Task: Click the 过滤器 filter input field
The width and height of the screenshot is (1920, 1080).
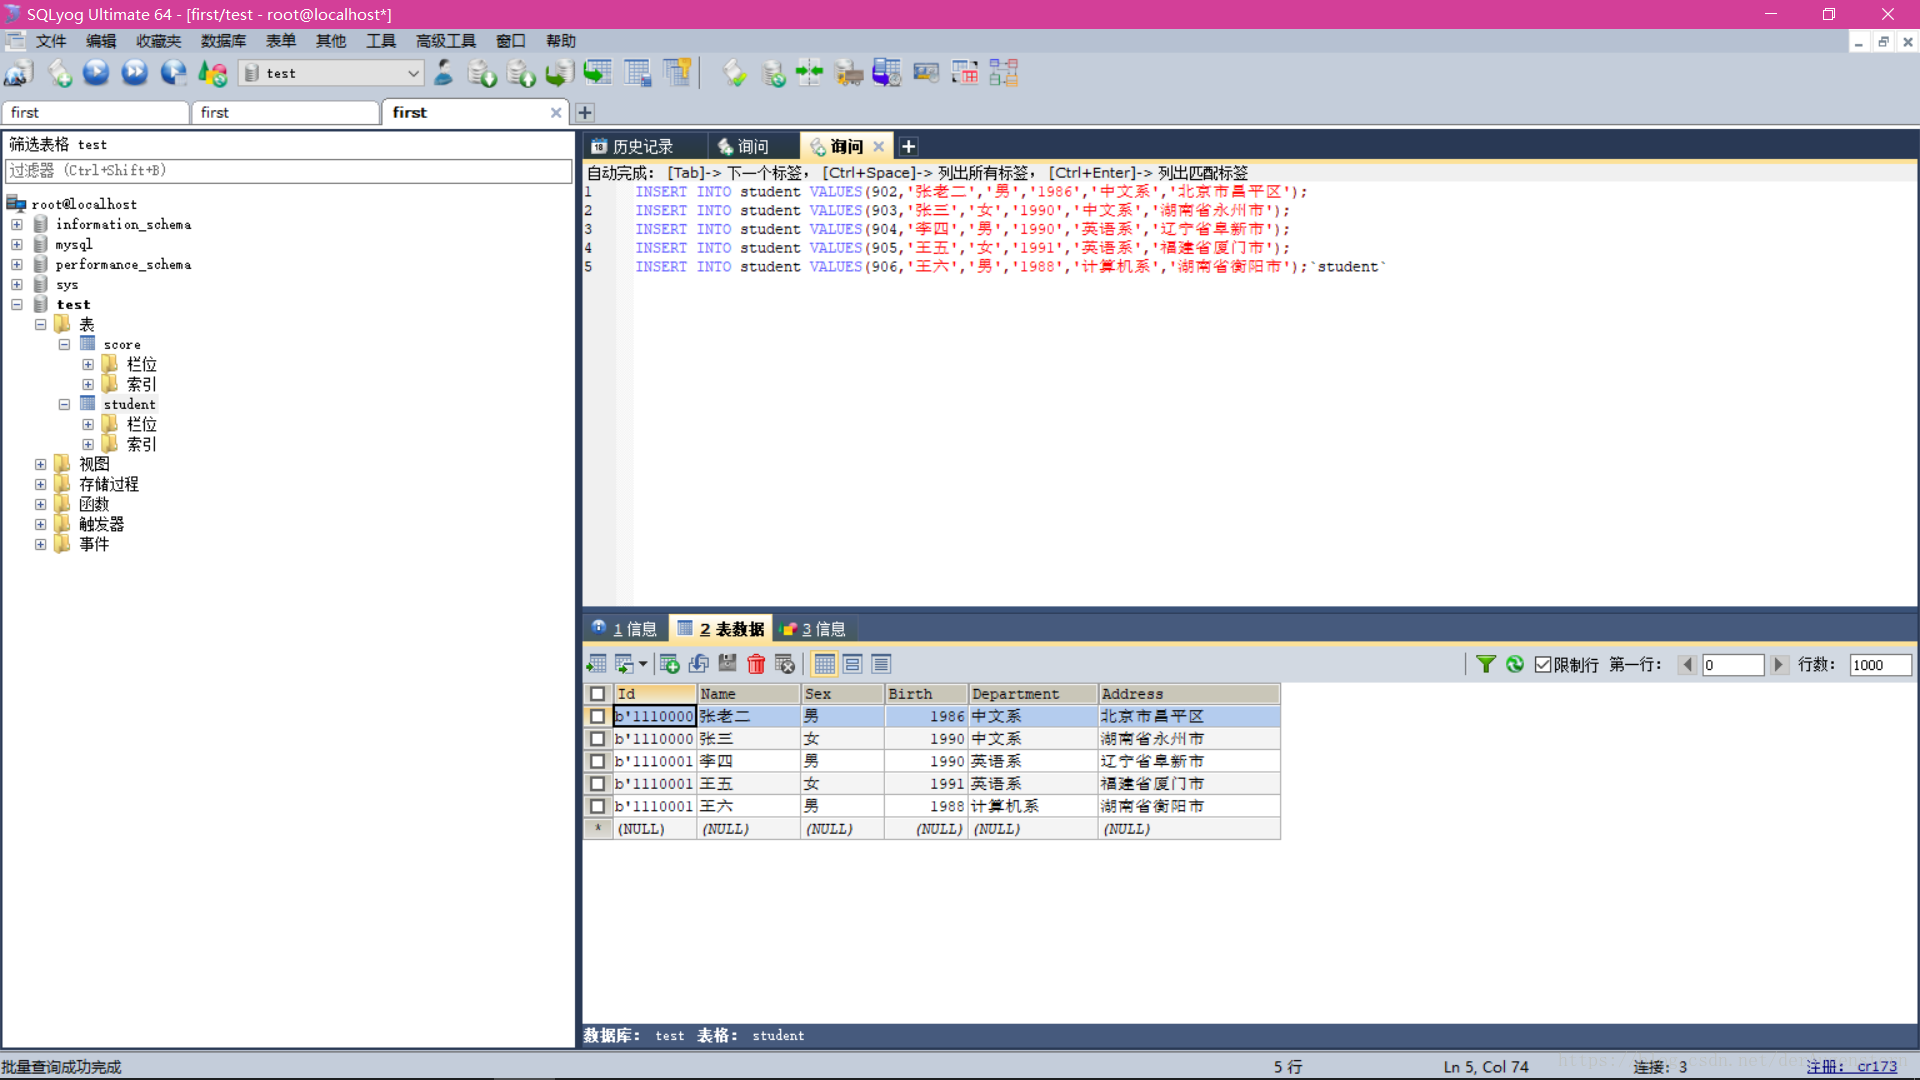Action: [288, 171]
